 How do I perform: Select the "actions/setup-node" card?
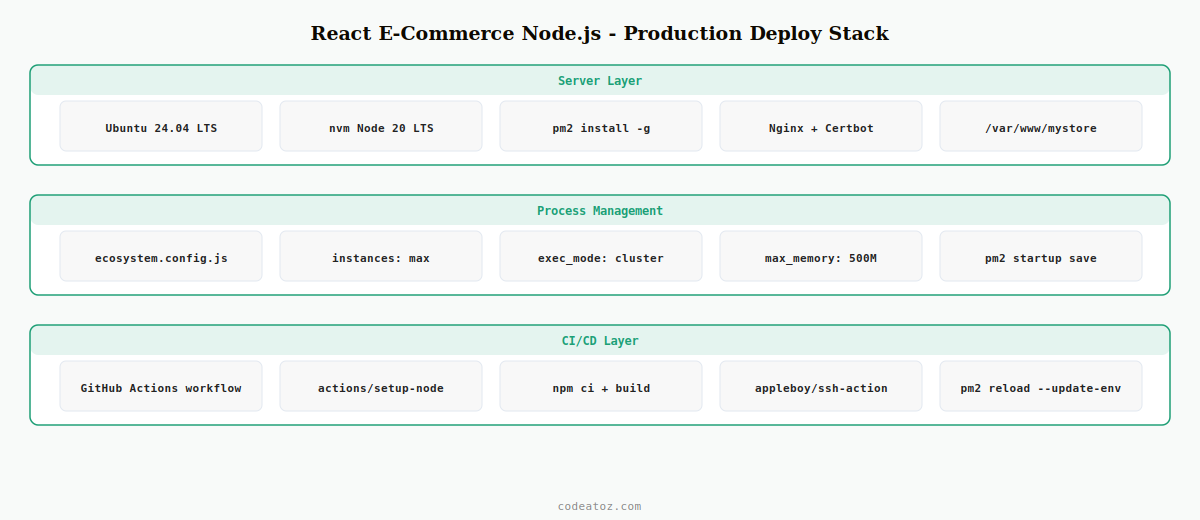click(381, 386)
